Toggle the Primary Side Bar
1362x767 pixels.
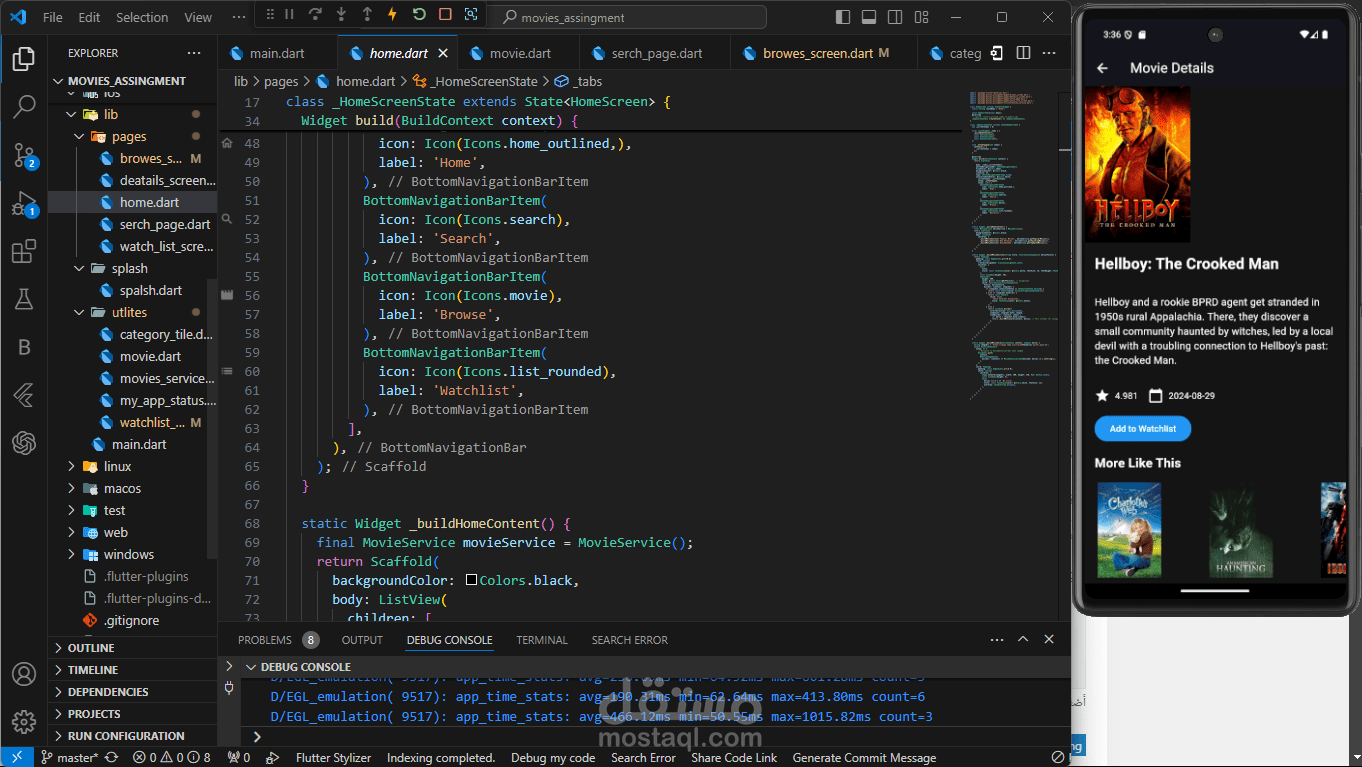tap(843, 17)
